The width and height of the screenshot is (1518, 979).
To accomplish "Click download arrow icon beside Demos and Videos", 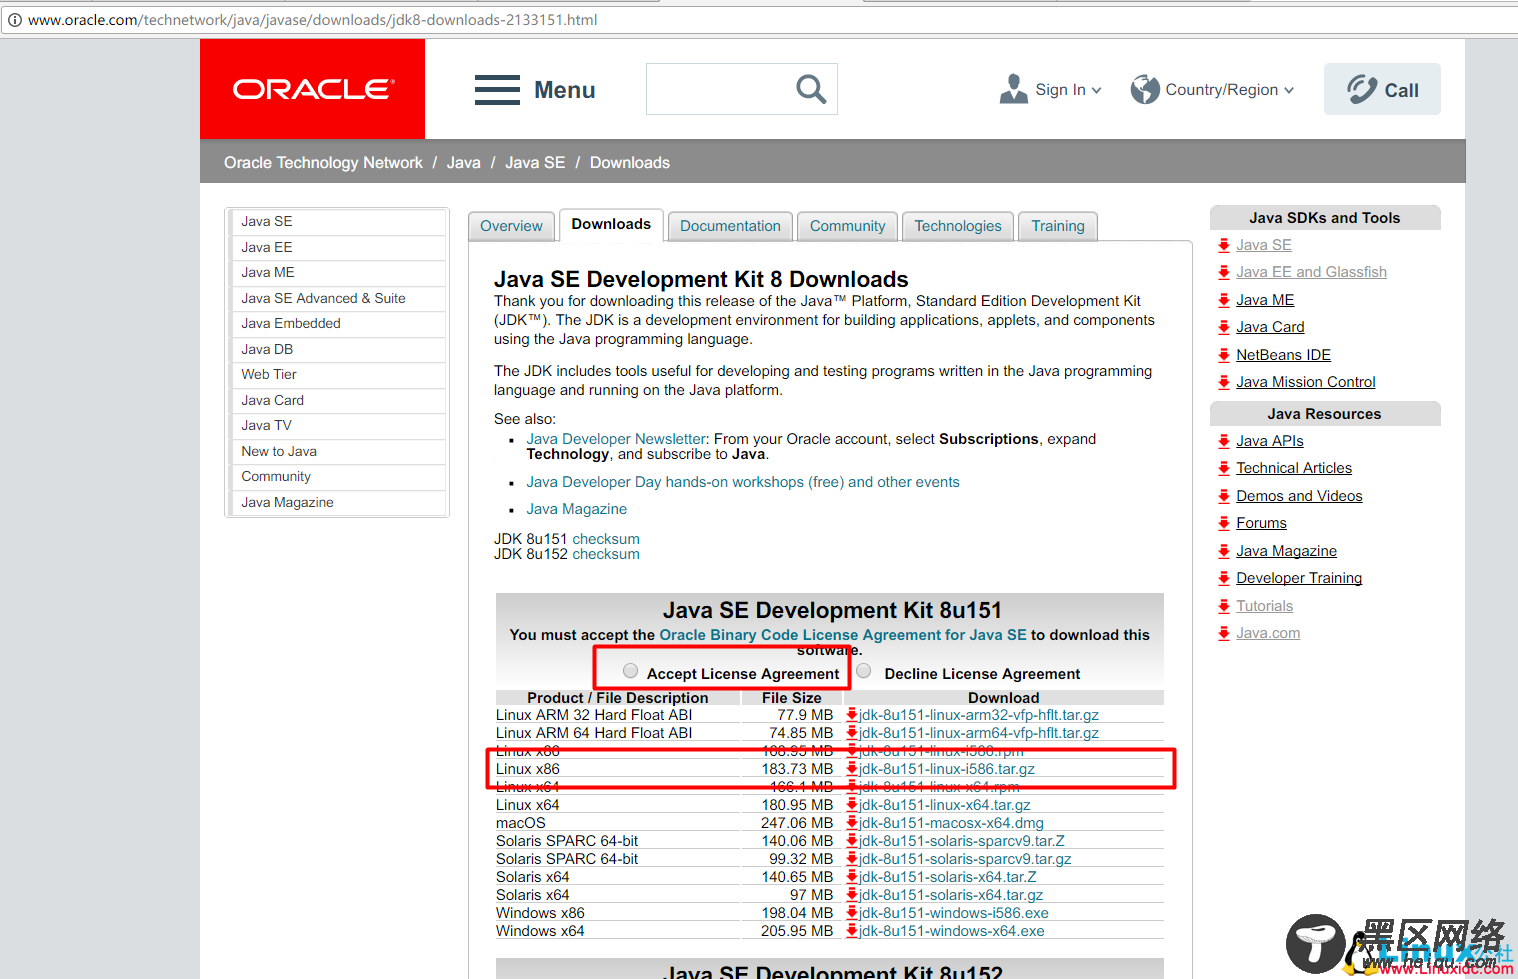I will pos(1224,496).
